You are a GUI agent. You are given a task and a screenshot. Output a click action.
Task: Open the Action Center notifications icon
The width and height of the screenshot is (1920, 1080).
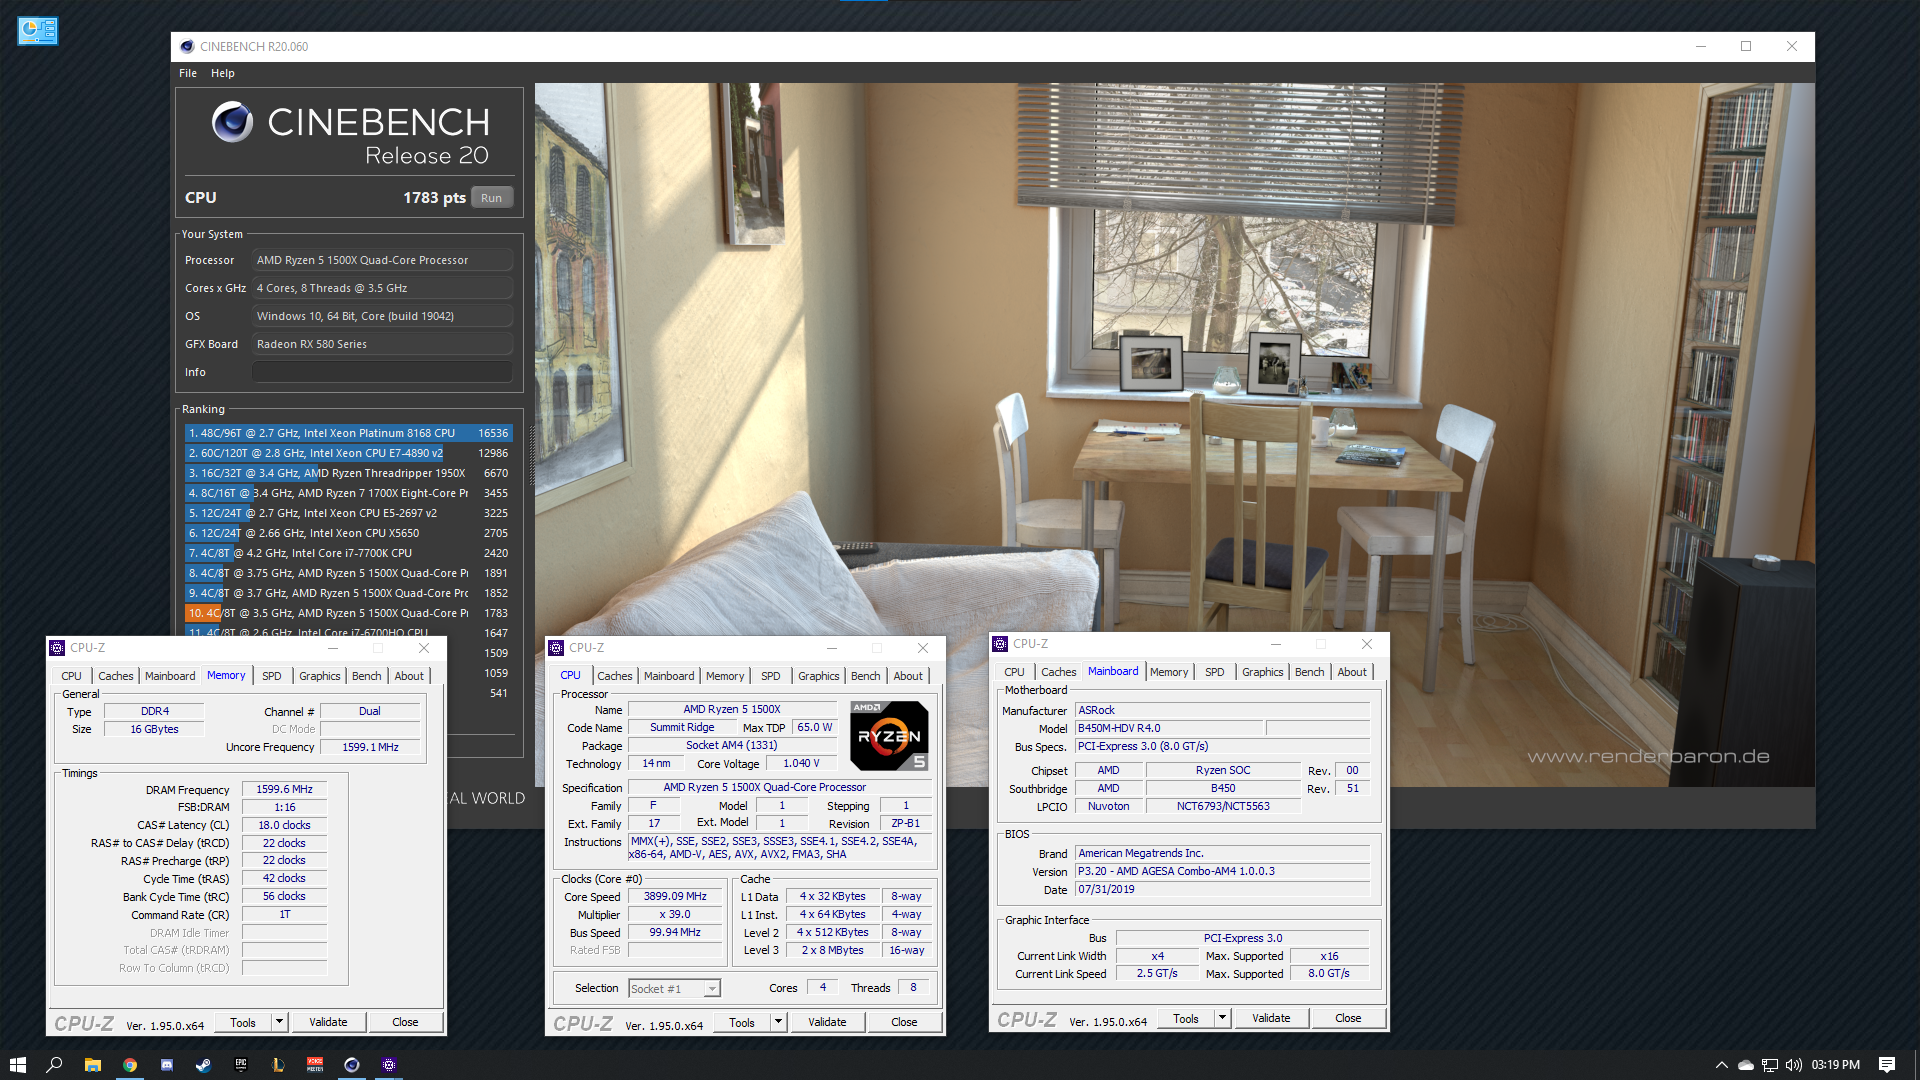[1887, 1065]
